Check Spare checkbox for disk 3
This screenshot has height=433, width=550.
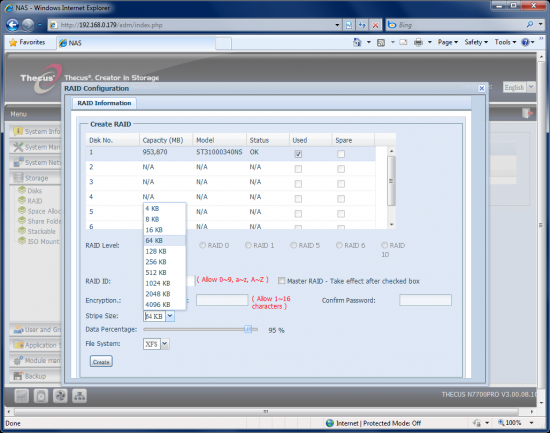tap(341, 184)
